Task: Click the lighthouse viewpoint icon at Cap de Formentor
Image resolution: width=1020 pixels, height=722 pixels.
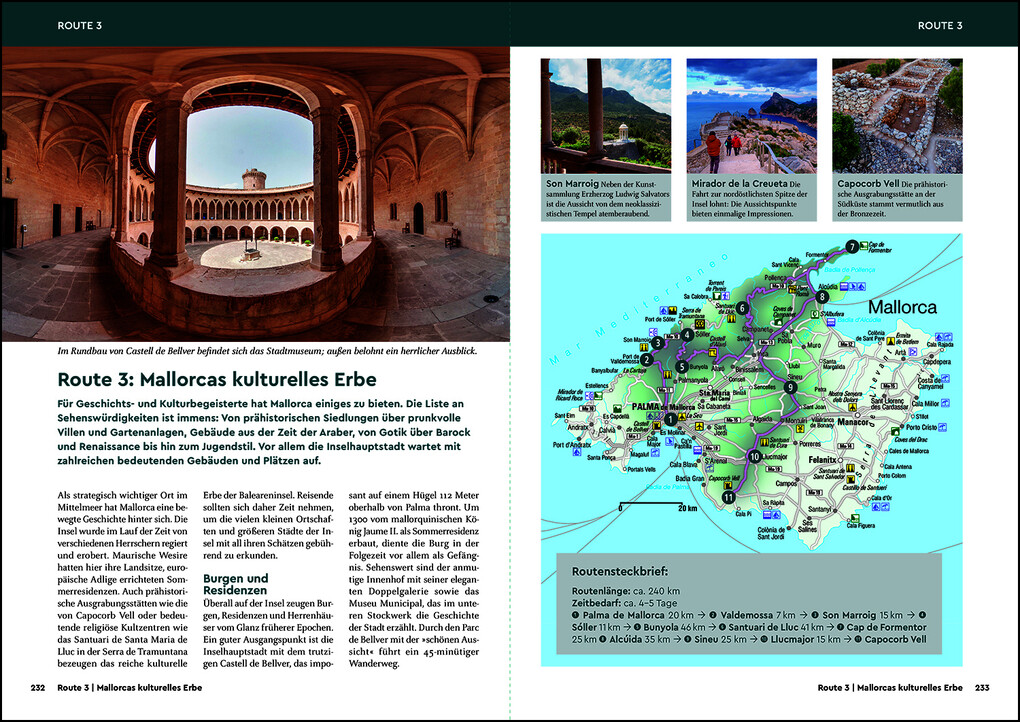Action: point(864,245)
